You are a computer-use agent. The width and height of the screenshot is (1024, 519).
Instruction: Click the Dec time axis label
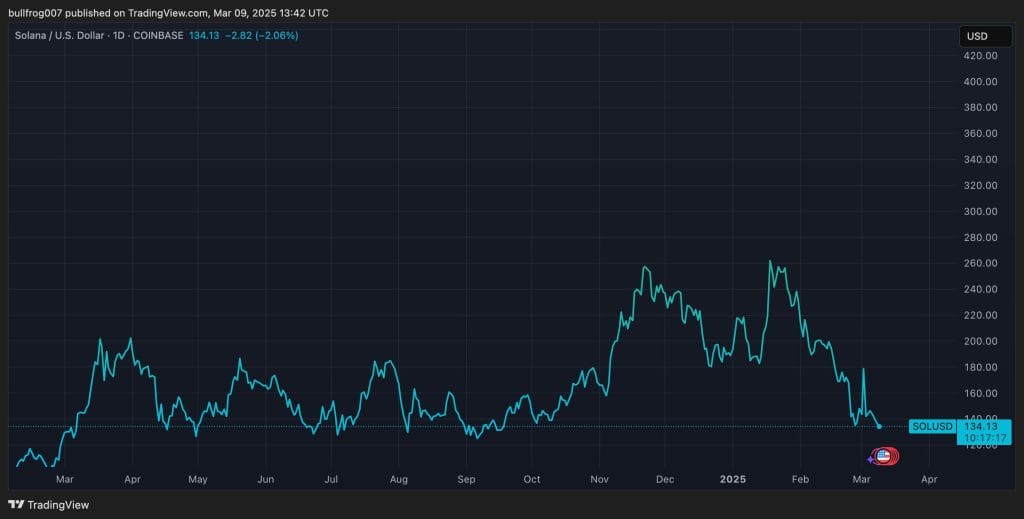pyautogui.click(x=665, y=479)
